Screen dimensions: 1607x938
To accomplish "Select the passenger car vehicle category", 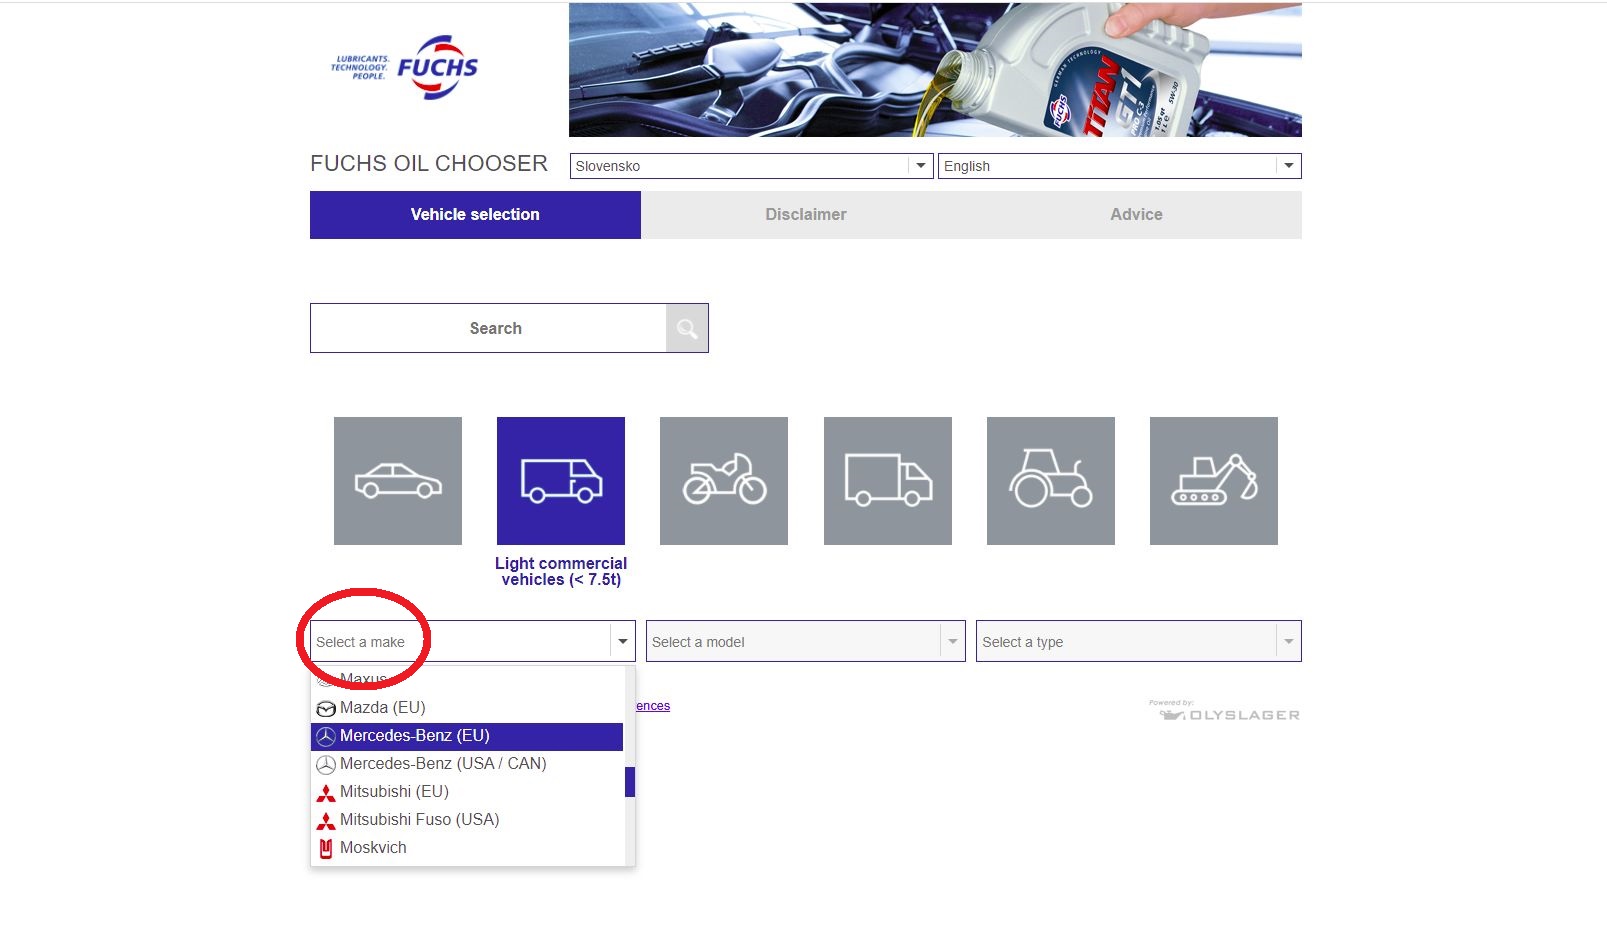I will coord(398,481).
